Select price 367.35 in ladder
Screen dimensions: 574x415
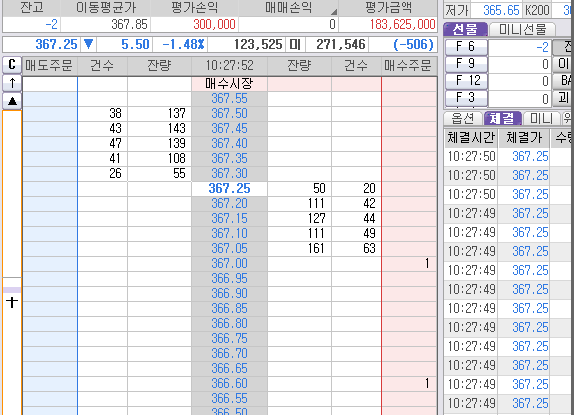(x=229, y=158)
